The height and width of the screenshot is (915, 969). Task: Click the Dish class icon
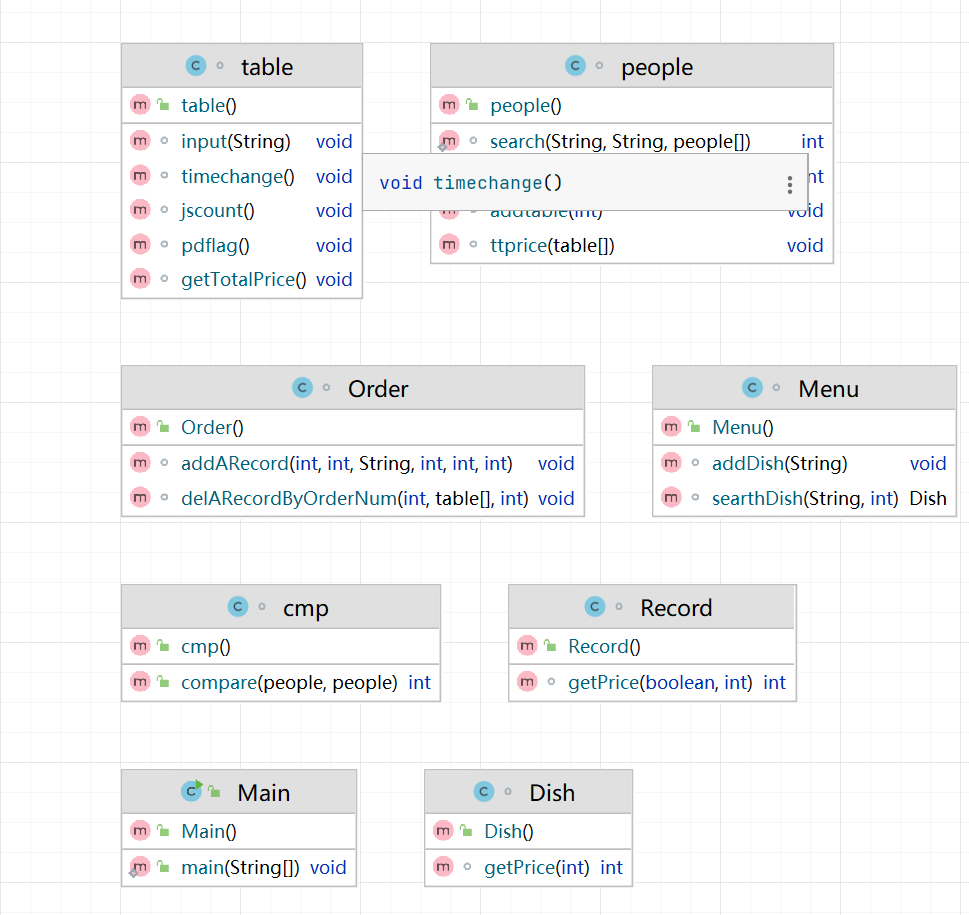coord(484,792)
